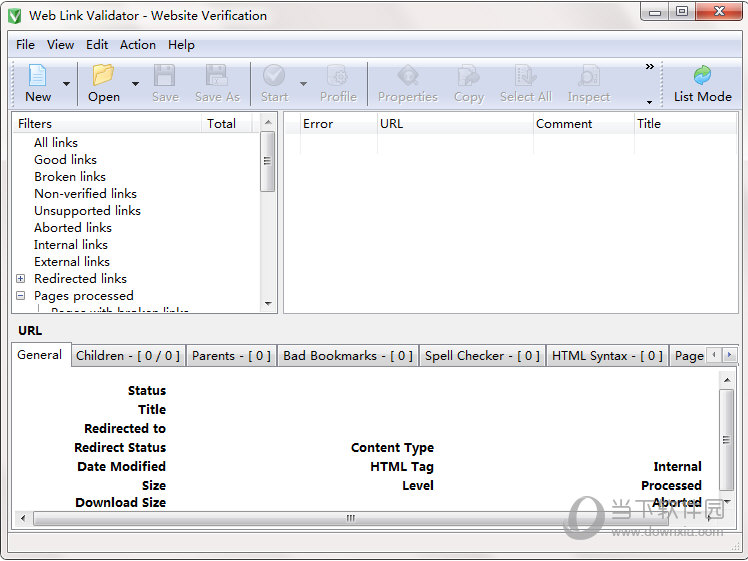
Task: Click the Inspect toolbar icon
Action: [589, 75]
